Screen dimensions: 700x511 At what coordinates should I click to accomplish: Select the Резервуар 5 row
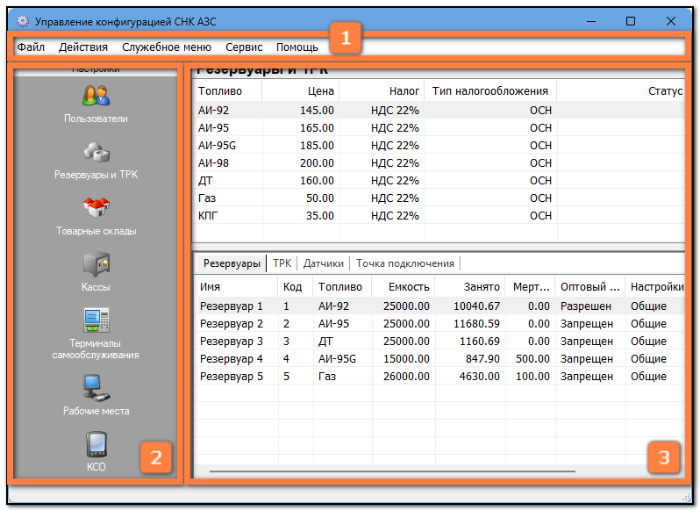(440, 376)
